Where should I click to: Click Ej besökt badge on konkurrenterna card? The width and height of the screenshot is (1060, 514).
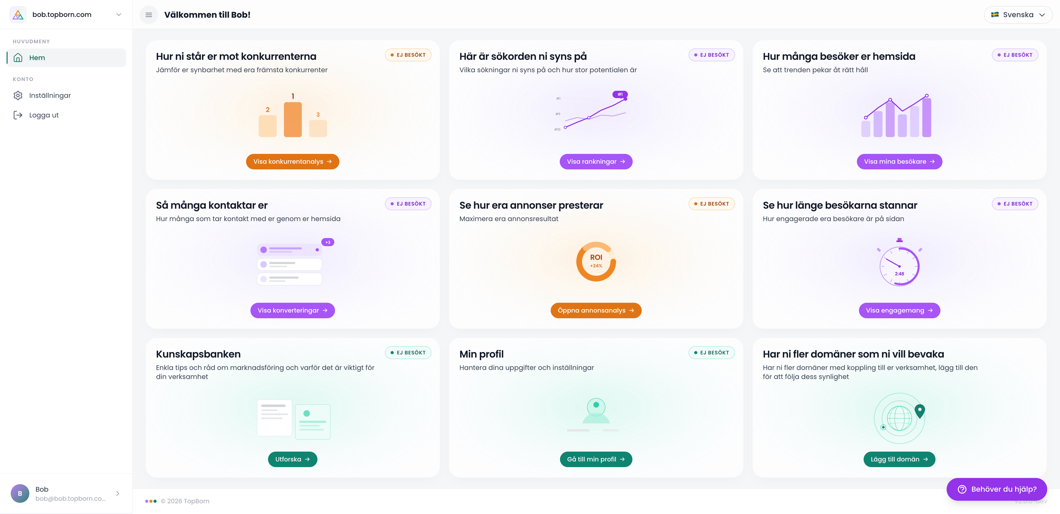pos(408,55)
